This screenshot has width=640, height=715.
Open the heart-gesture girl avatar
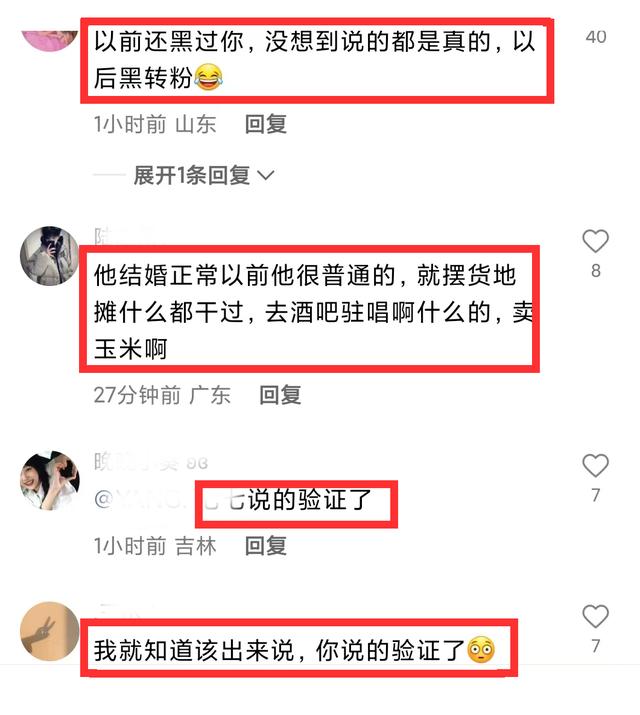(50, 480)
